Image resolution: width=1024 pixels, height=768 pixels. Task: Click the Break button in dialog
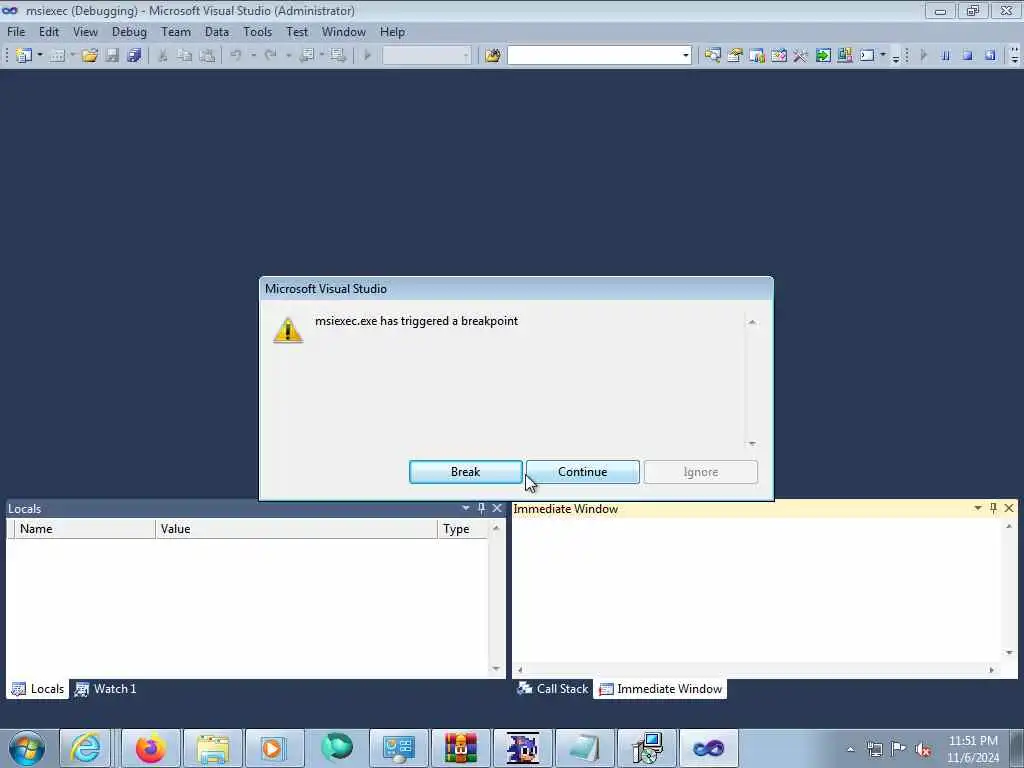pos(466,472)
